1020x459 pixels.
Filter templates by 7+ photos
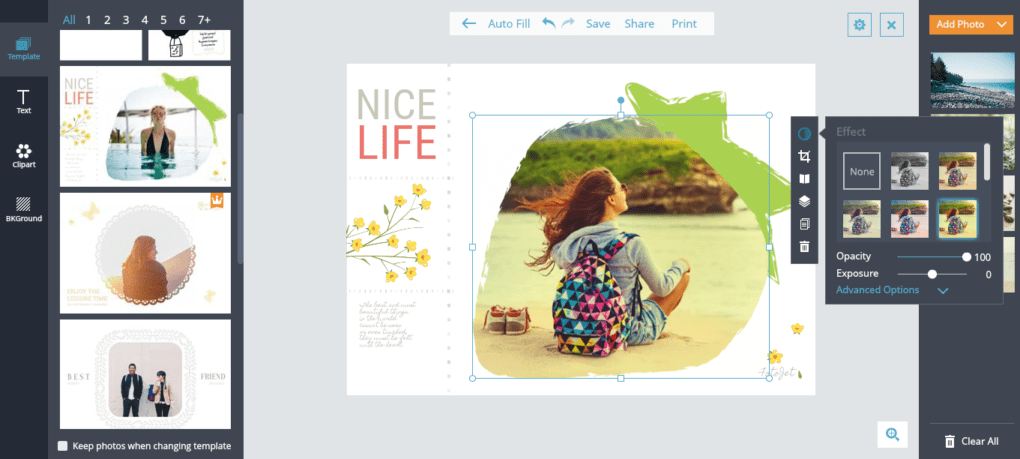[204, 20]
